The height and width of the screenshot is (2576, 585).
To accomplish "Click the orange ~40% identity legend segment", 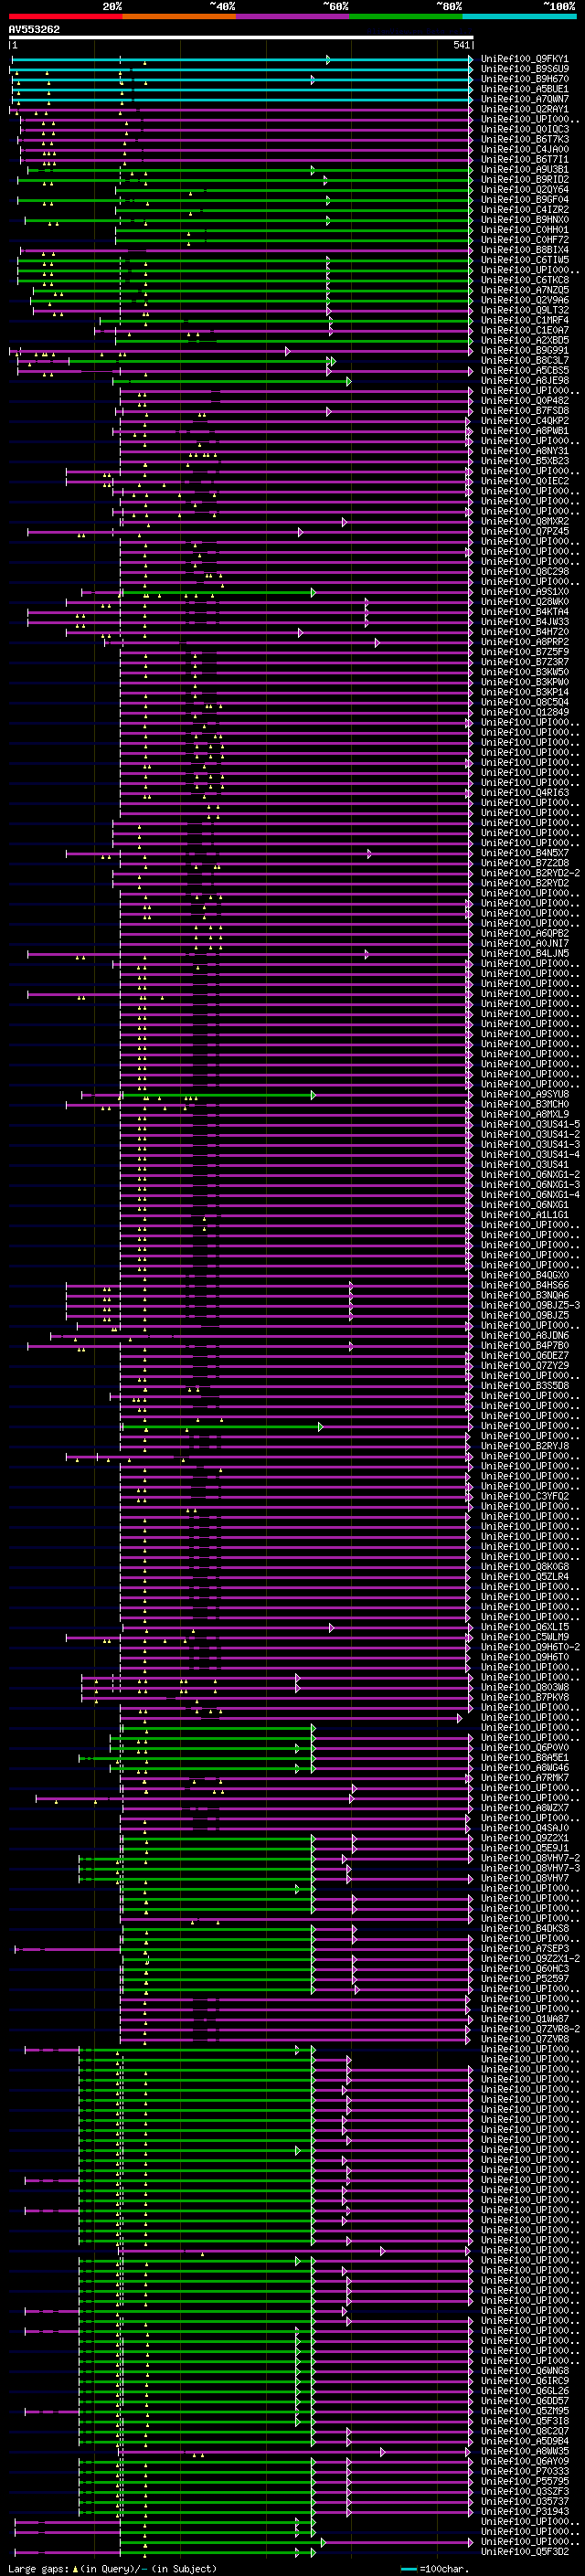I will click(179, 16).
